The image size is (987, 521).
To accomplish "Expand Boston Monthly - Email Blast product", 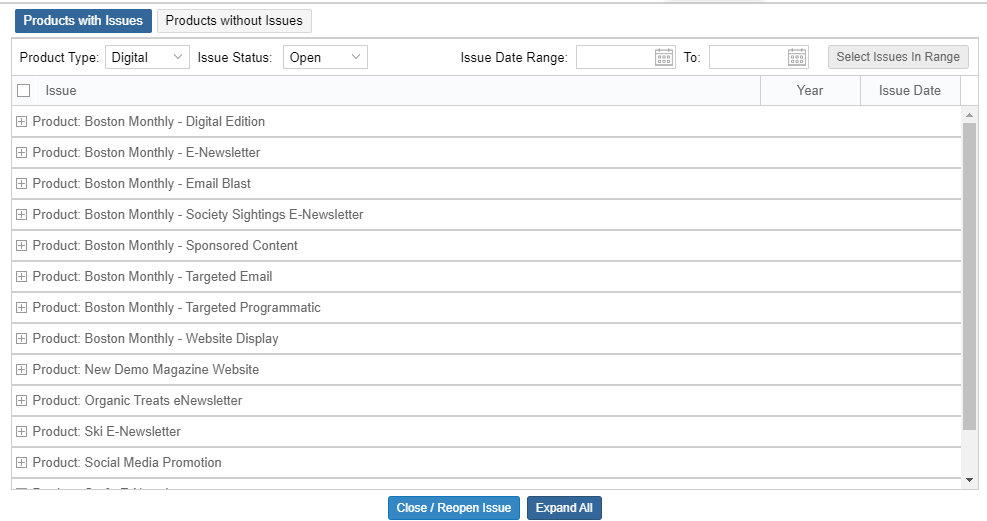I will [21, 183].
